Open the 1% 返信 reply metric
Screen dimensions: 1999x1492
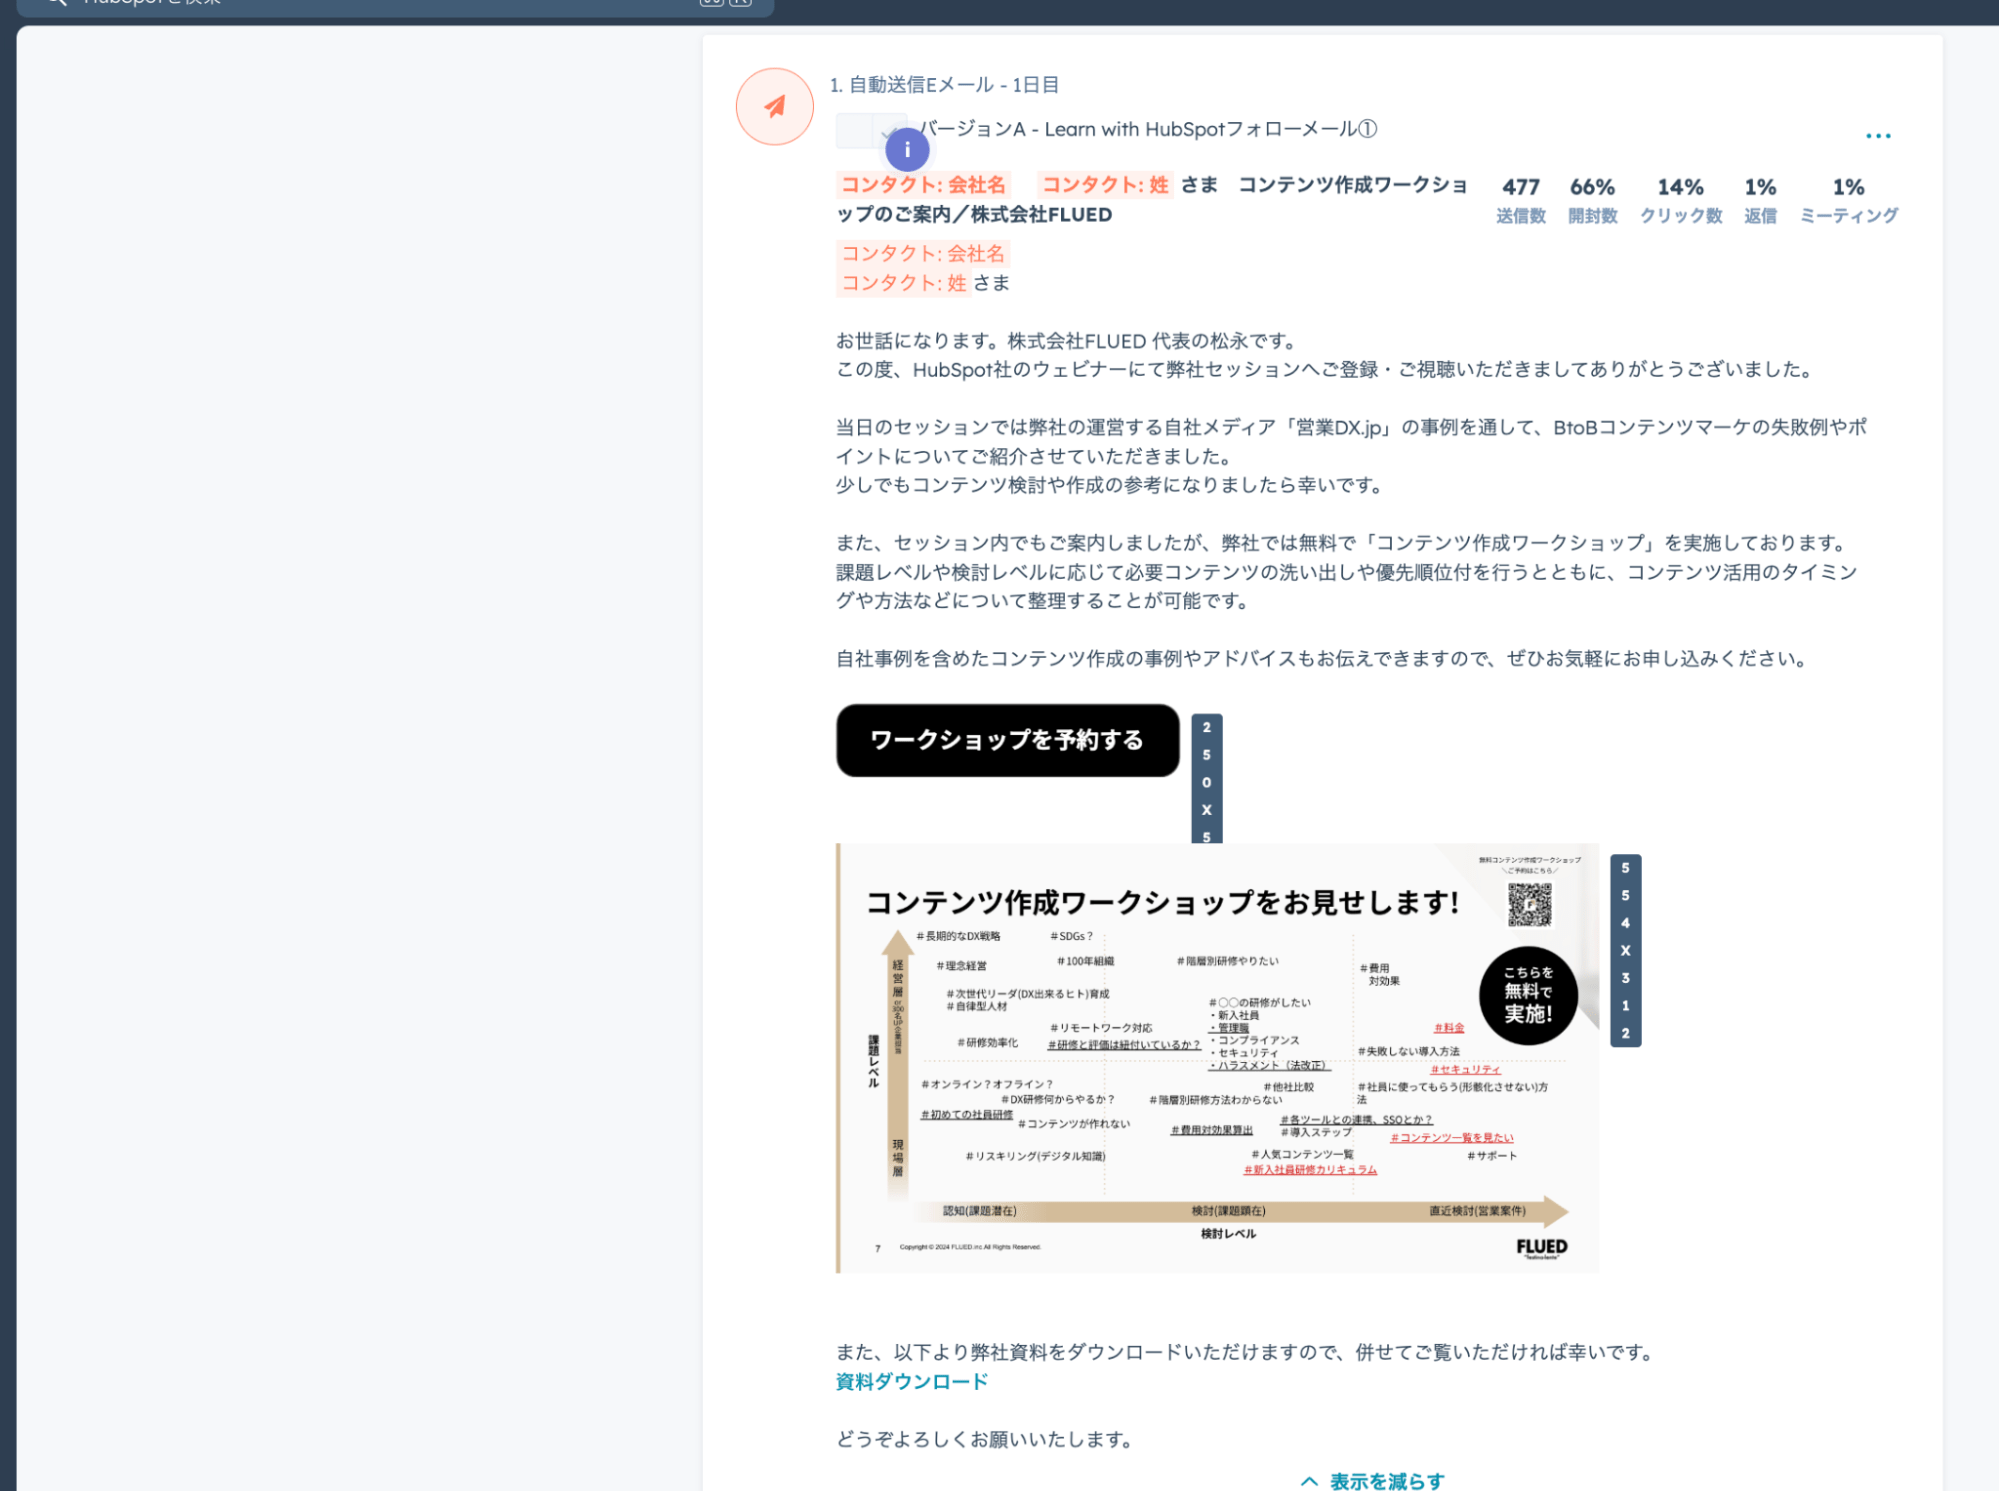coord(1760,199)
